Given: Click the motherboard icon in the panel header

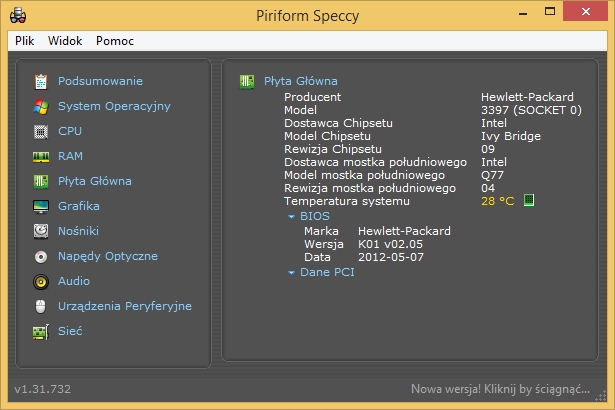Looking at the screenshot, I should [247, 82].
